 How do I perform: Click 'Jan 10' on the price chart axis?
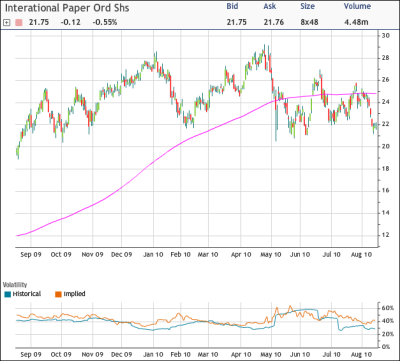[x=153, y=254]
